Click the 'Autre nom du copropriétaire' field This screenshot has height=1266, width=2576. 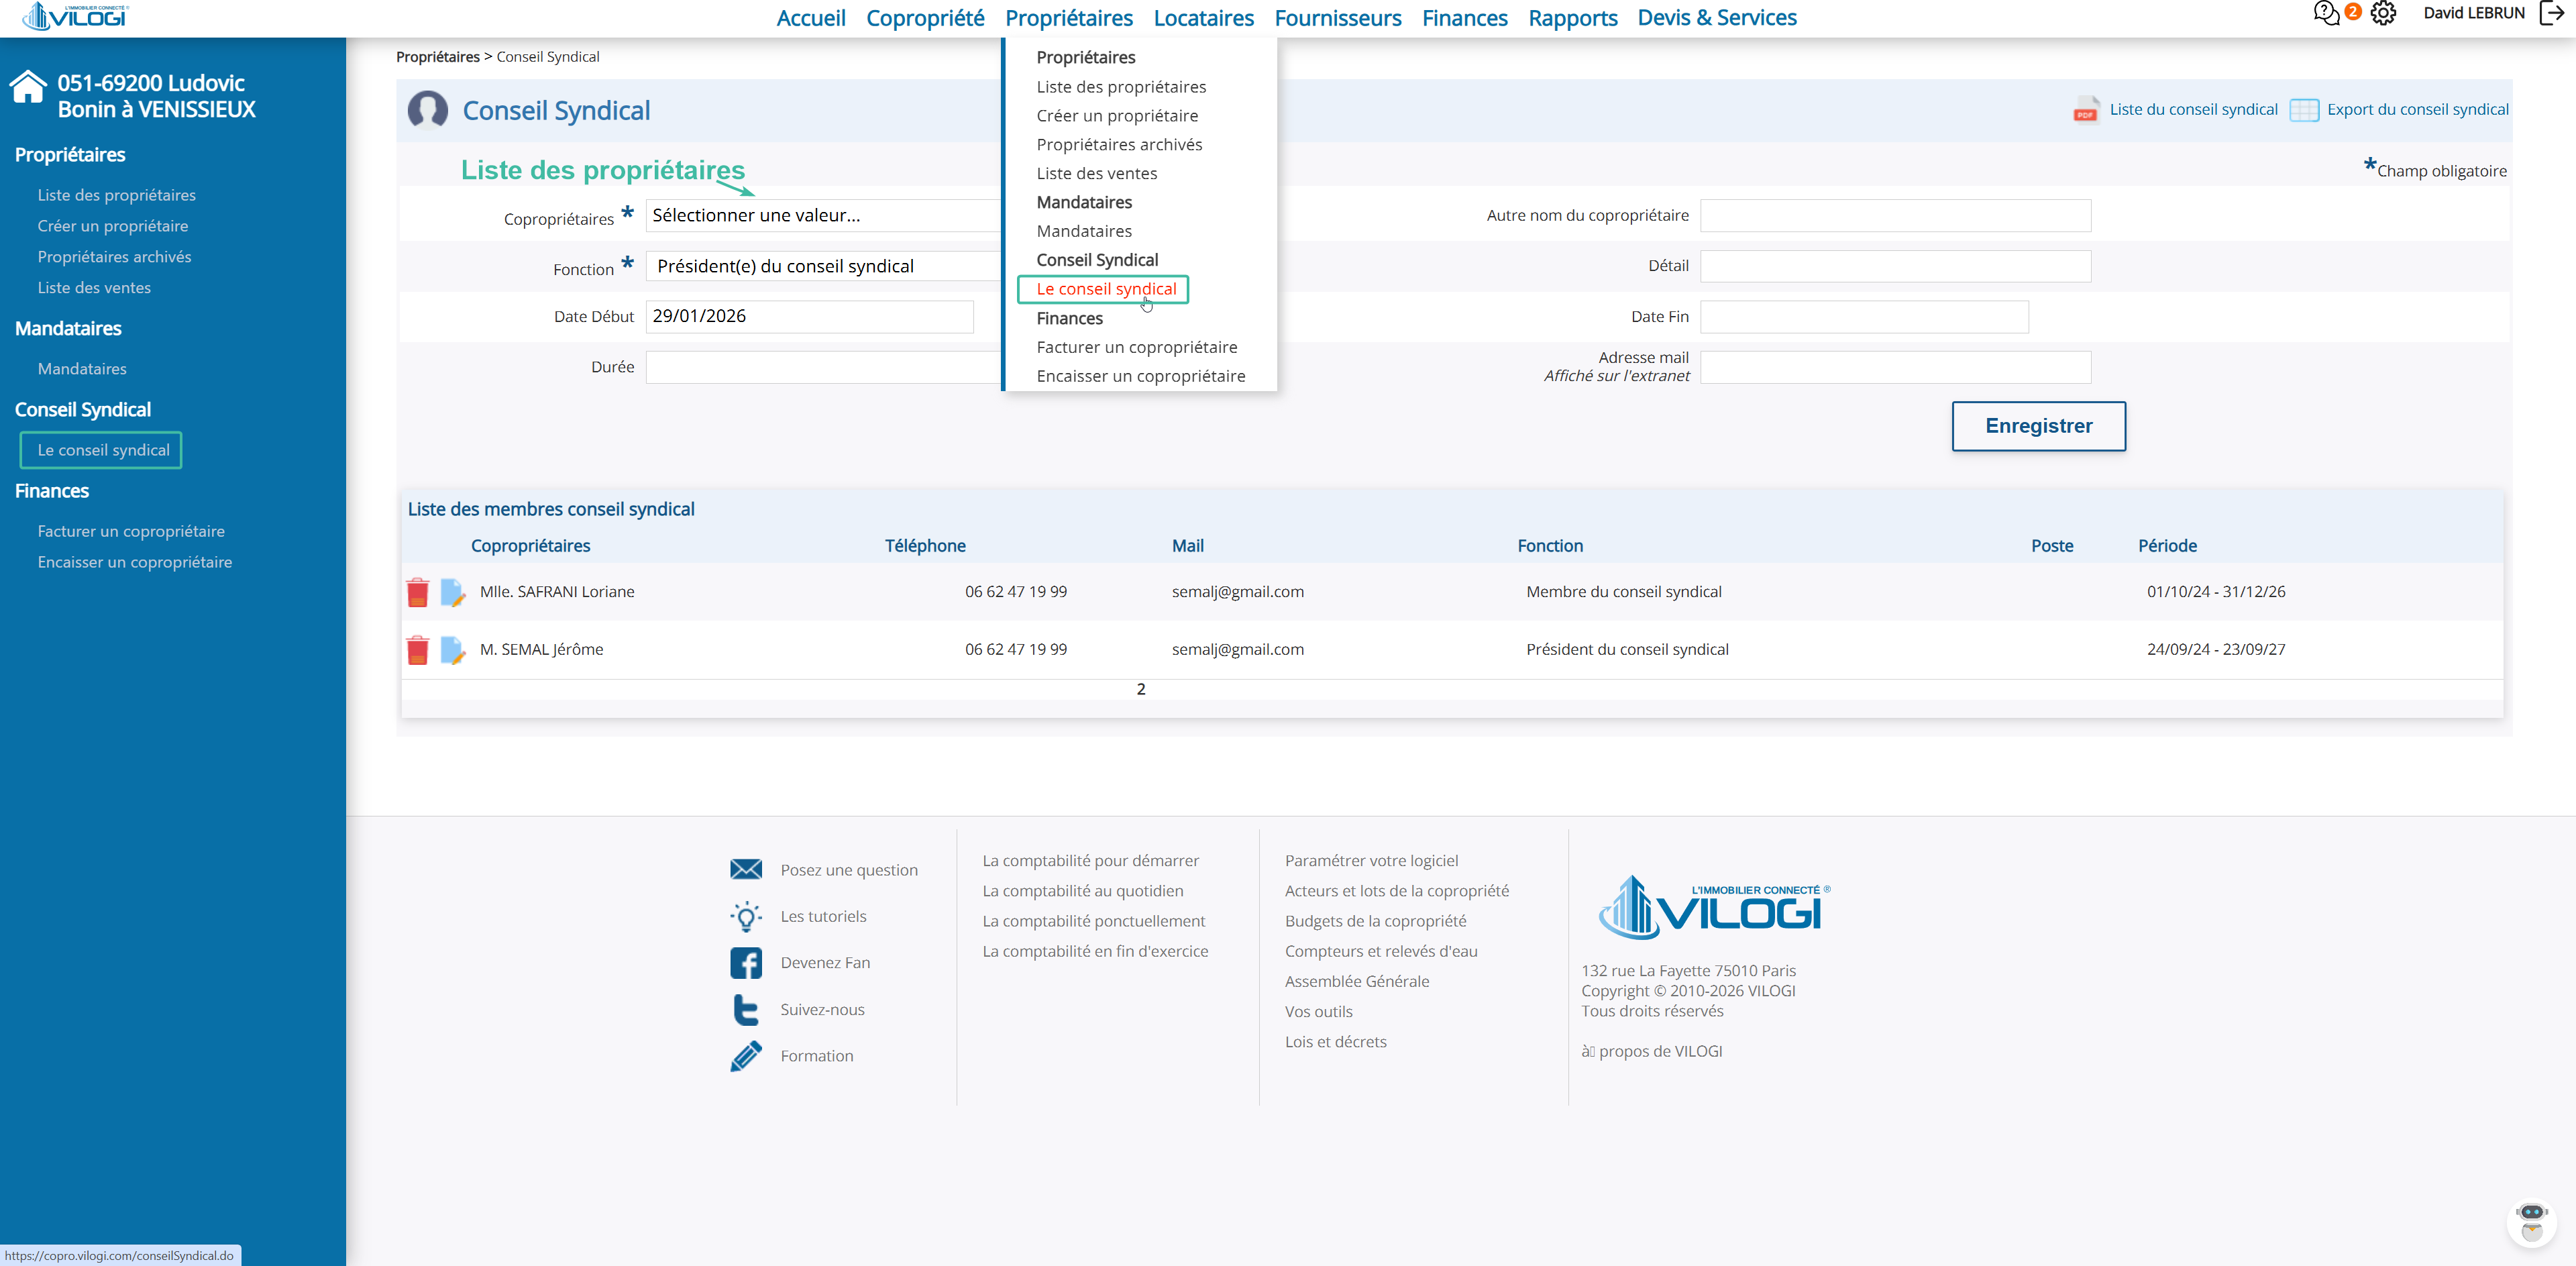[1896, 215]
